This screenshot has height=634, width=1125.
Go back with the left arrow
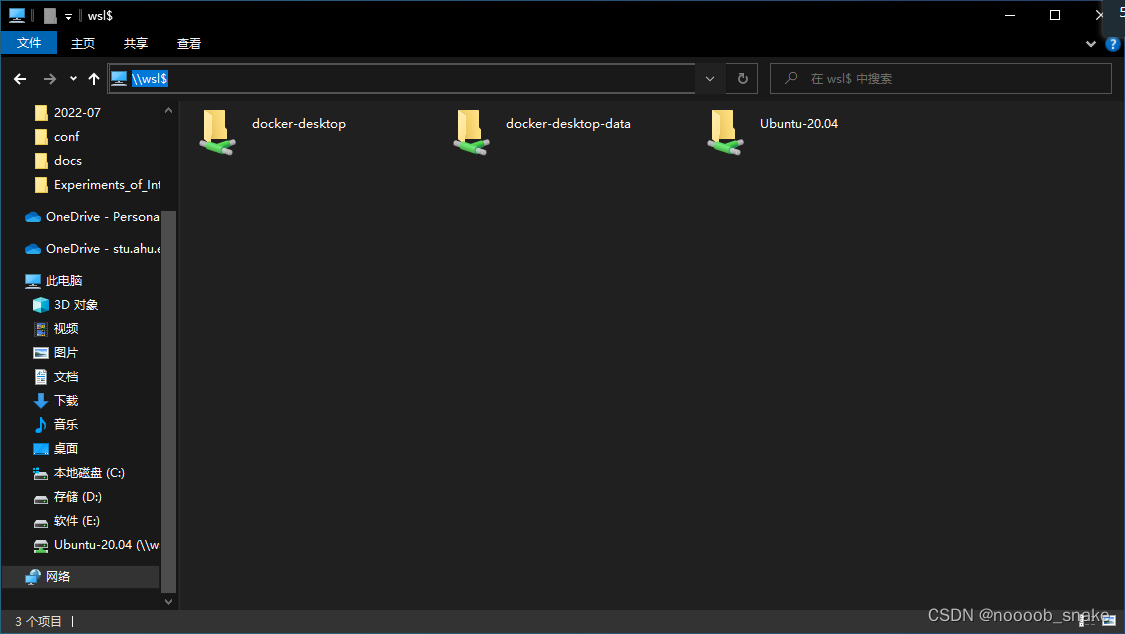point(20,79)
